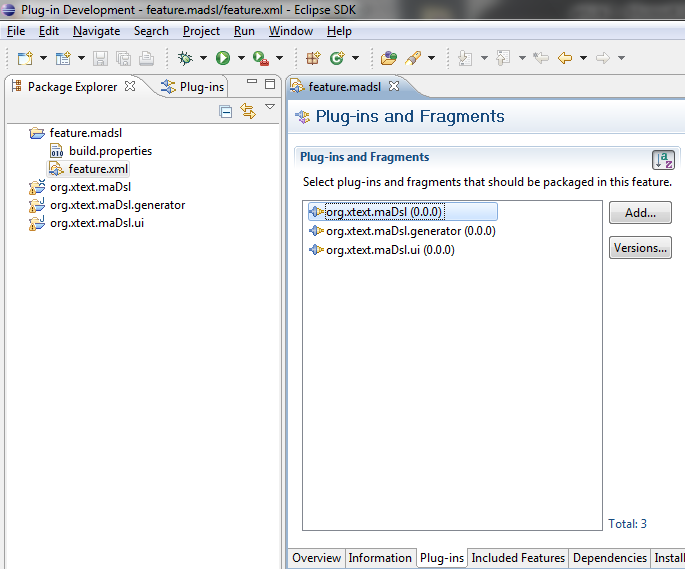This screenshot has height=569, width=685.
Task: Collapse all in Package Explorer
Action: [x=226, y=111]
